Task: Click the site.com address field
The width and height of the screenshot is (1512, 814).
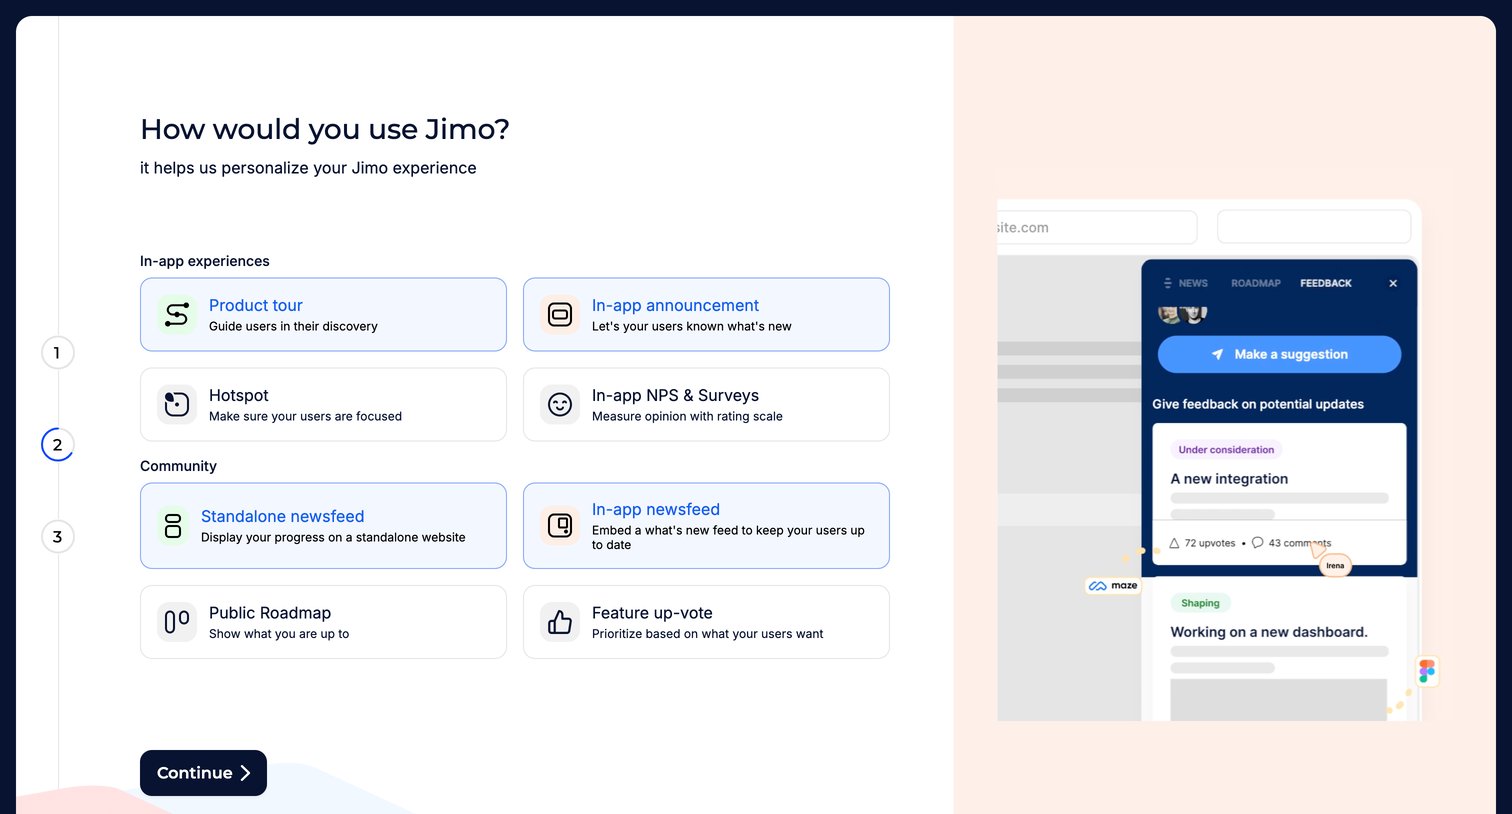Action: point(1097,227)
